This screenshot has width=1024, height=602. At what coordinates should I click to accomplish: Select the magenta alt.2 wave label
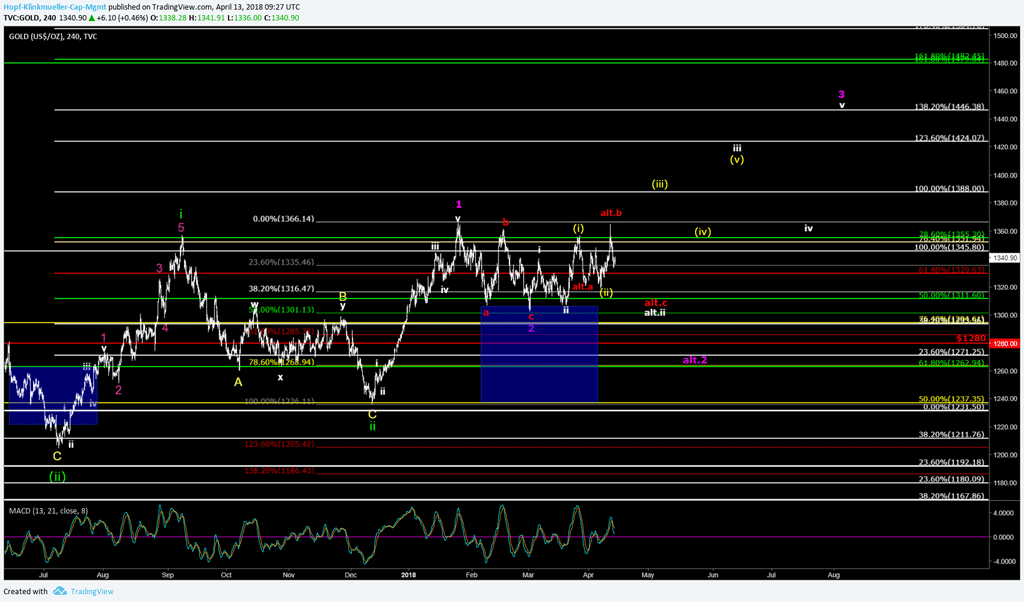coord(695,359)
